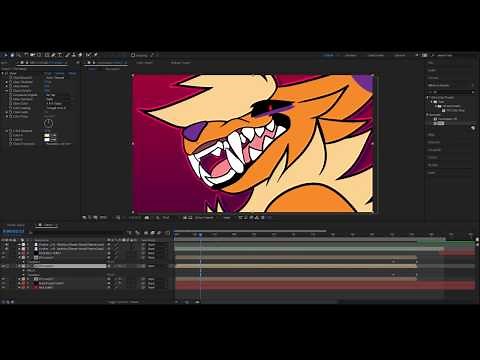
Task: Switch to the active highlighted workspace tab
Action: pos(328,55)
